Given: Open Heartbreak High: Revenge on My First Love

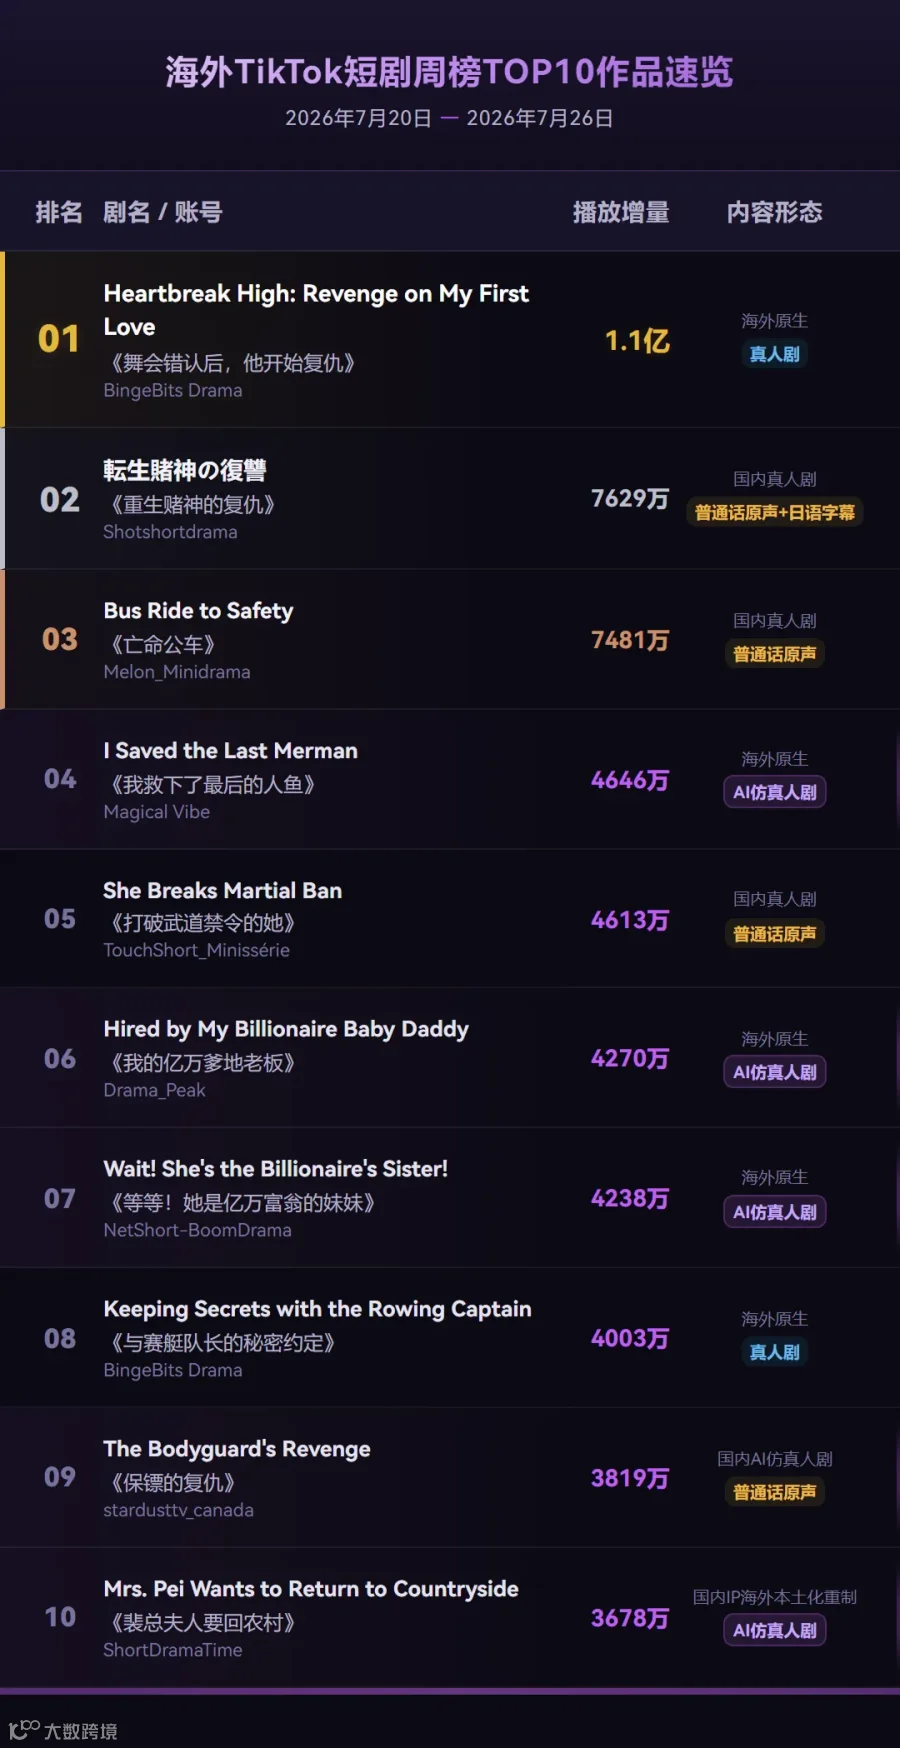Looking at the screenshot, I should click(x=316, y=310).
